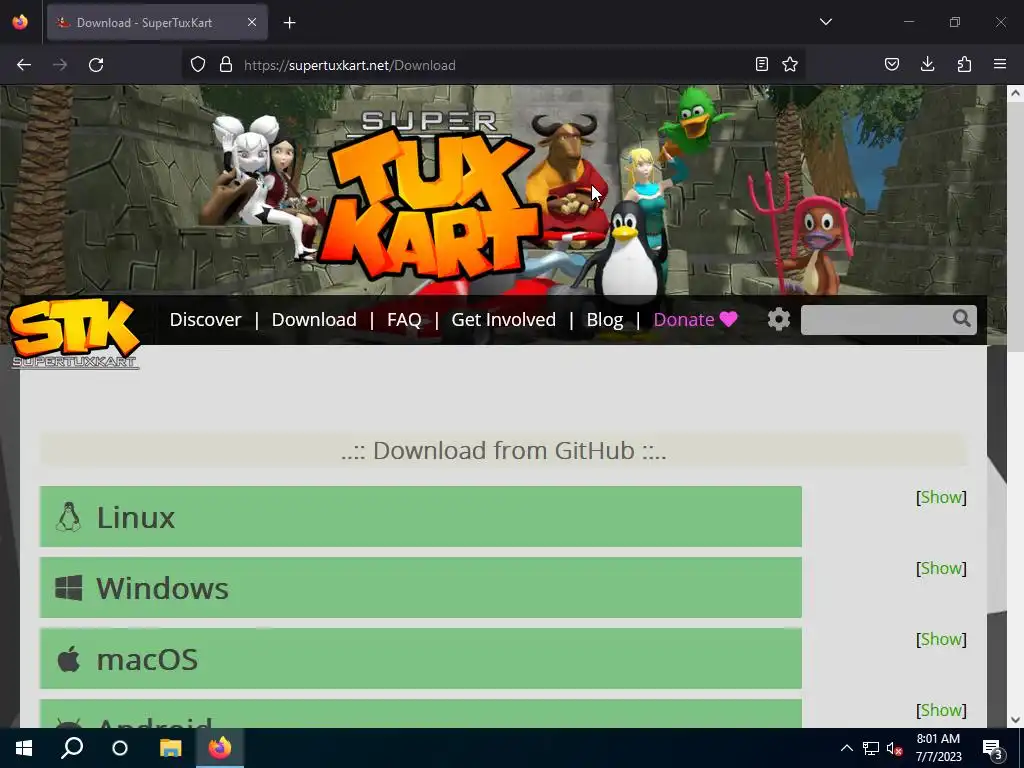Viewport: 1024px width, 768px height.
Task: Open Cortana circle icon in taskbar
Action: click(120, 748)
